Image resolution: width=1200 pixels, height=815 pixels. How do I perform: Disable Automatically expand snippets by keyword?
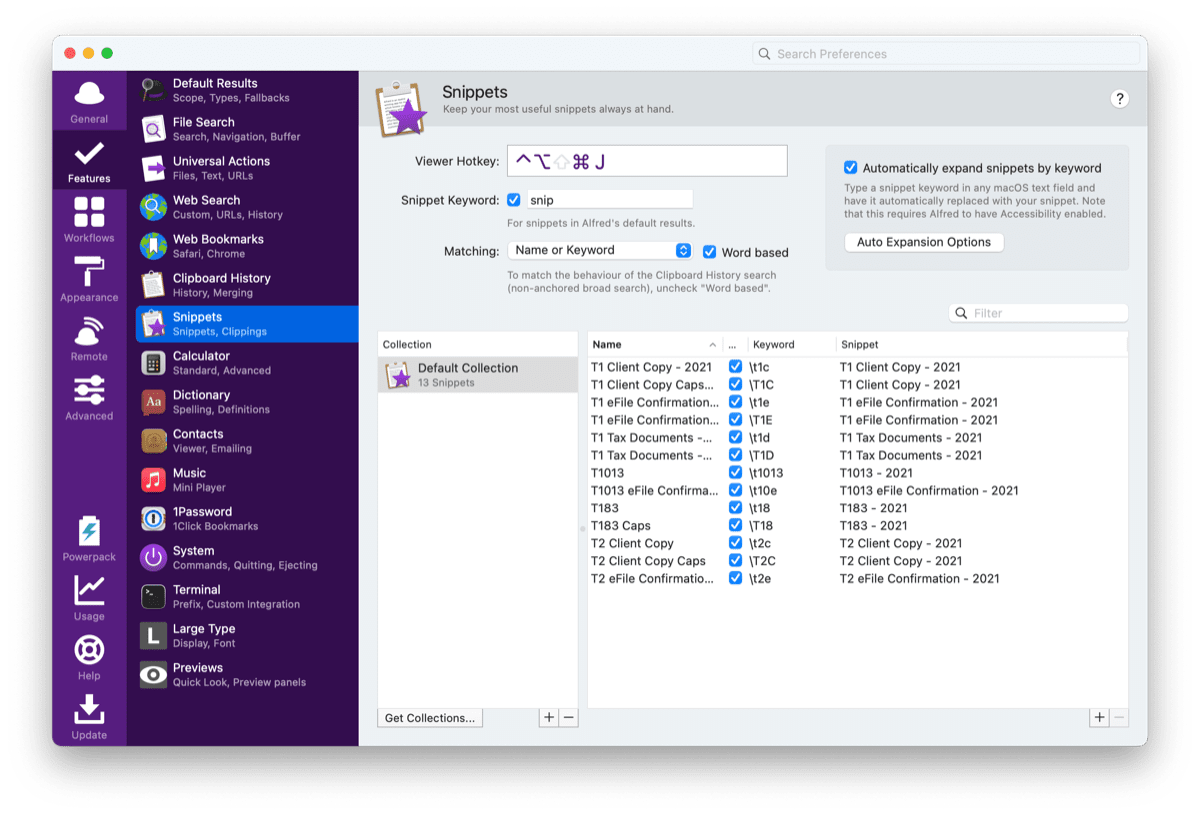[x=850, y=168]
